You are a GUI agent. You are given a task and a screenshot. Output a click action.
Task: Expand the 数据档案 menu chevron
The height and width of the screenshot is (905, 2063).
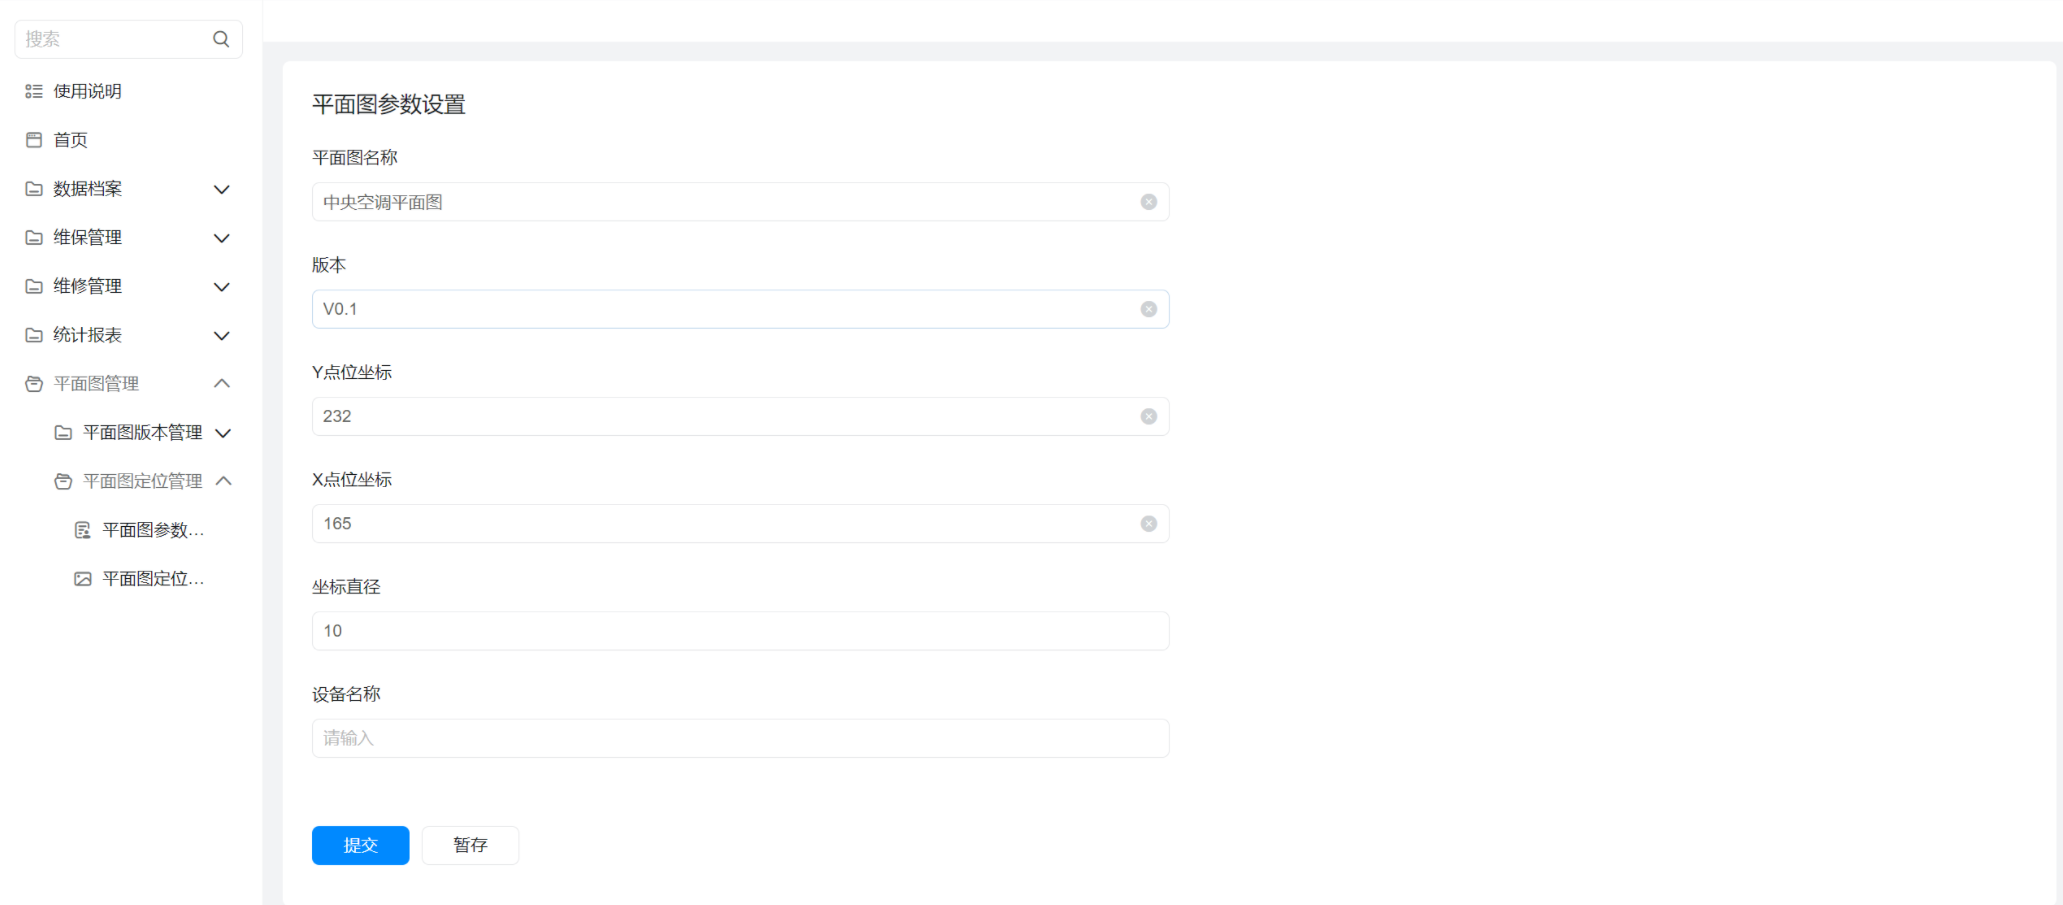point(222,189)
